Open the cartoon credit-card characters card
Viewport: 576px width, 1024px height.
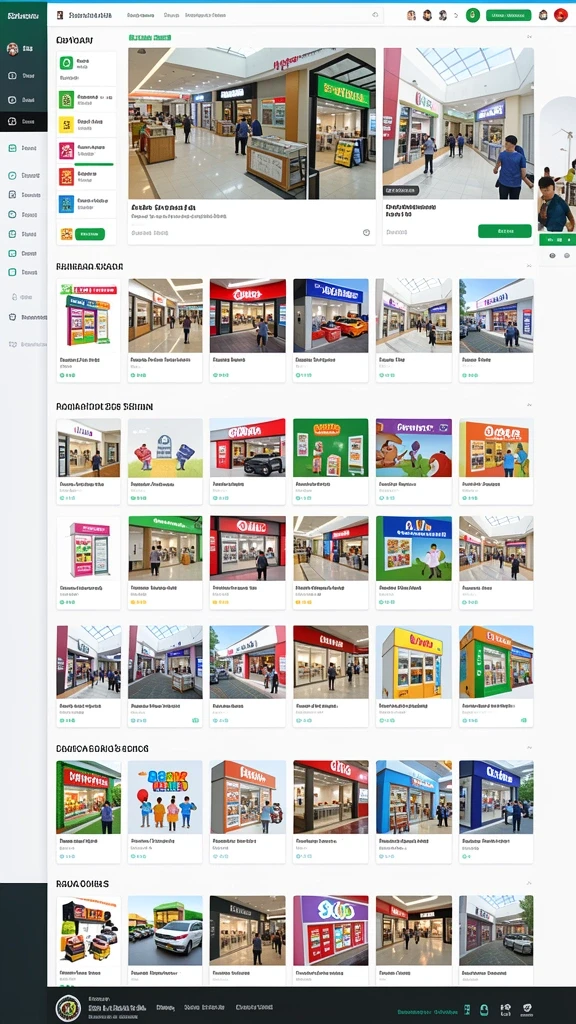pyautogui.click(x=165, y=461)
